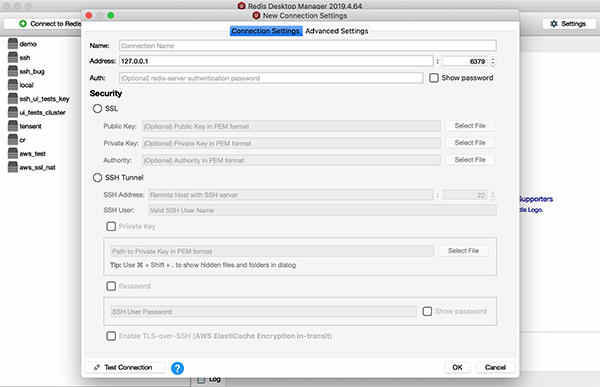Click the database icon for aws_test

point(13,153)
